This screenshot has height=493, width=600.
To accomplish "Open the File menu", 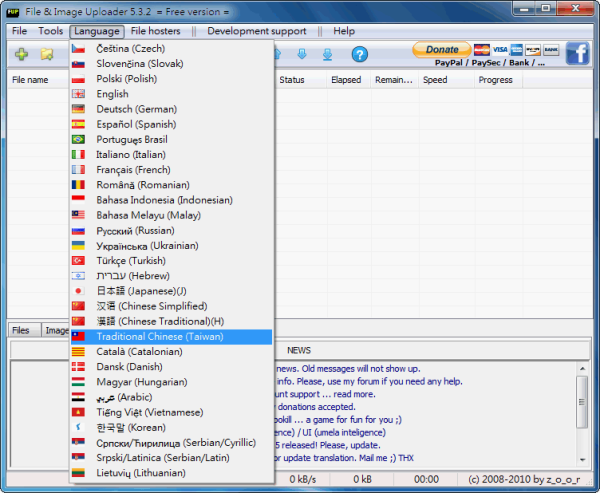I will coord(19,31).
